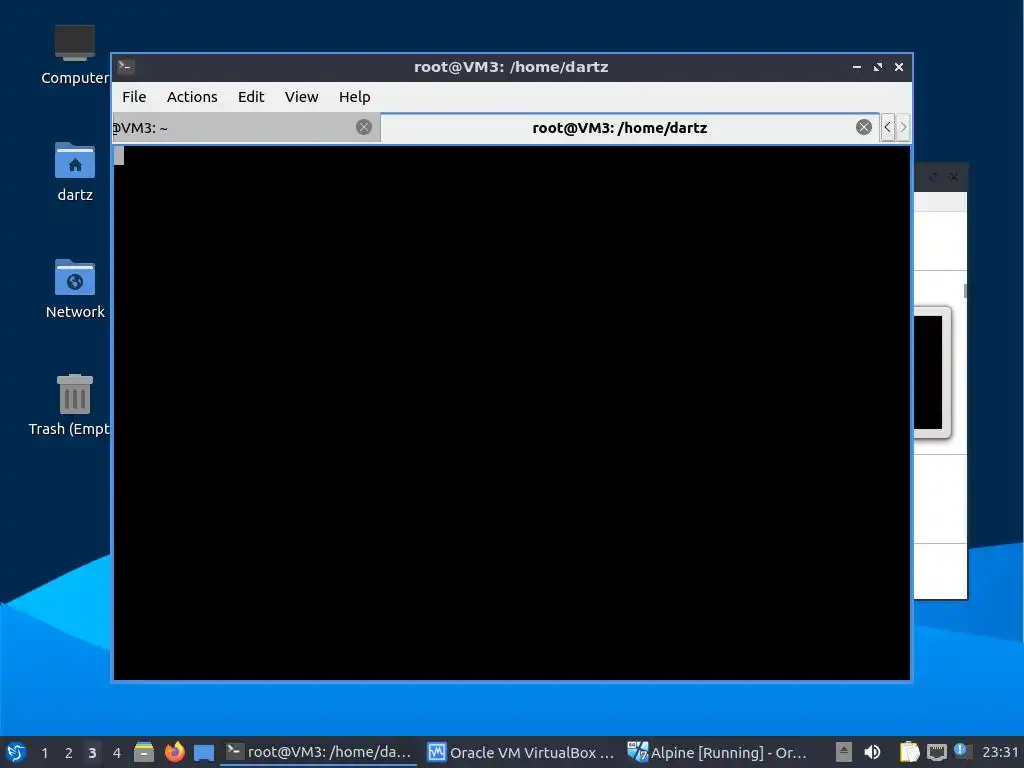The image size is (1024, 768).
Task: Switch to workspace 4
Action: coord(116,753)
